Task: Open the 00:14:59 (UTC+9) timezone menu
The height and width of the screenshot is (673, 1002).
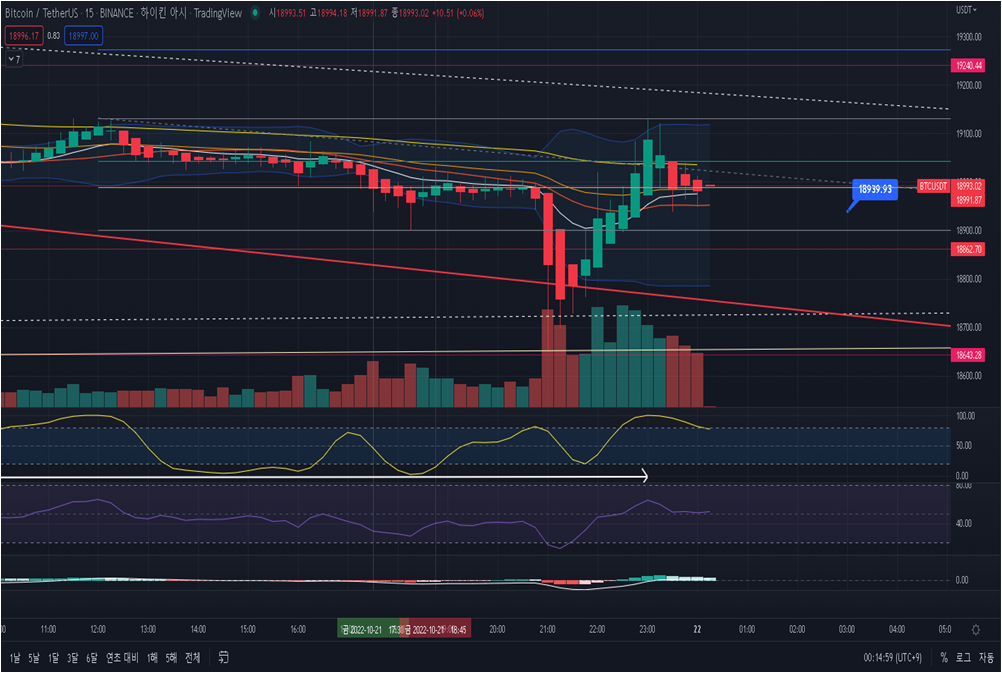Action: click(x=893, y=657)
